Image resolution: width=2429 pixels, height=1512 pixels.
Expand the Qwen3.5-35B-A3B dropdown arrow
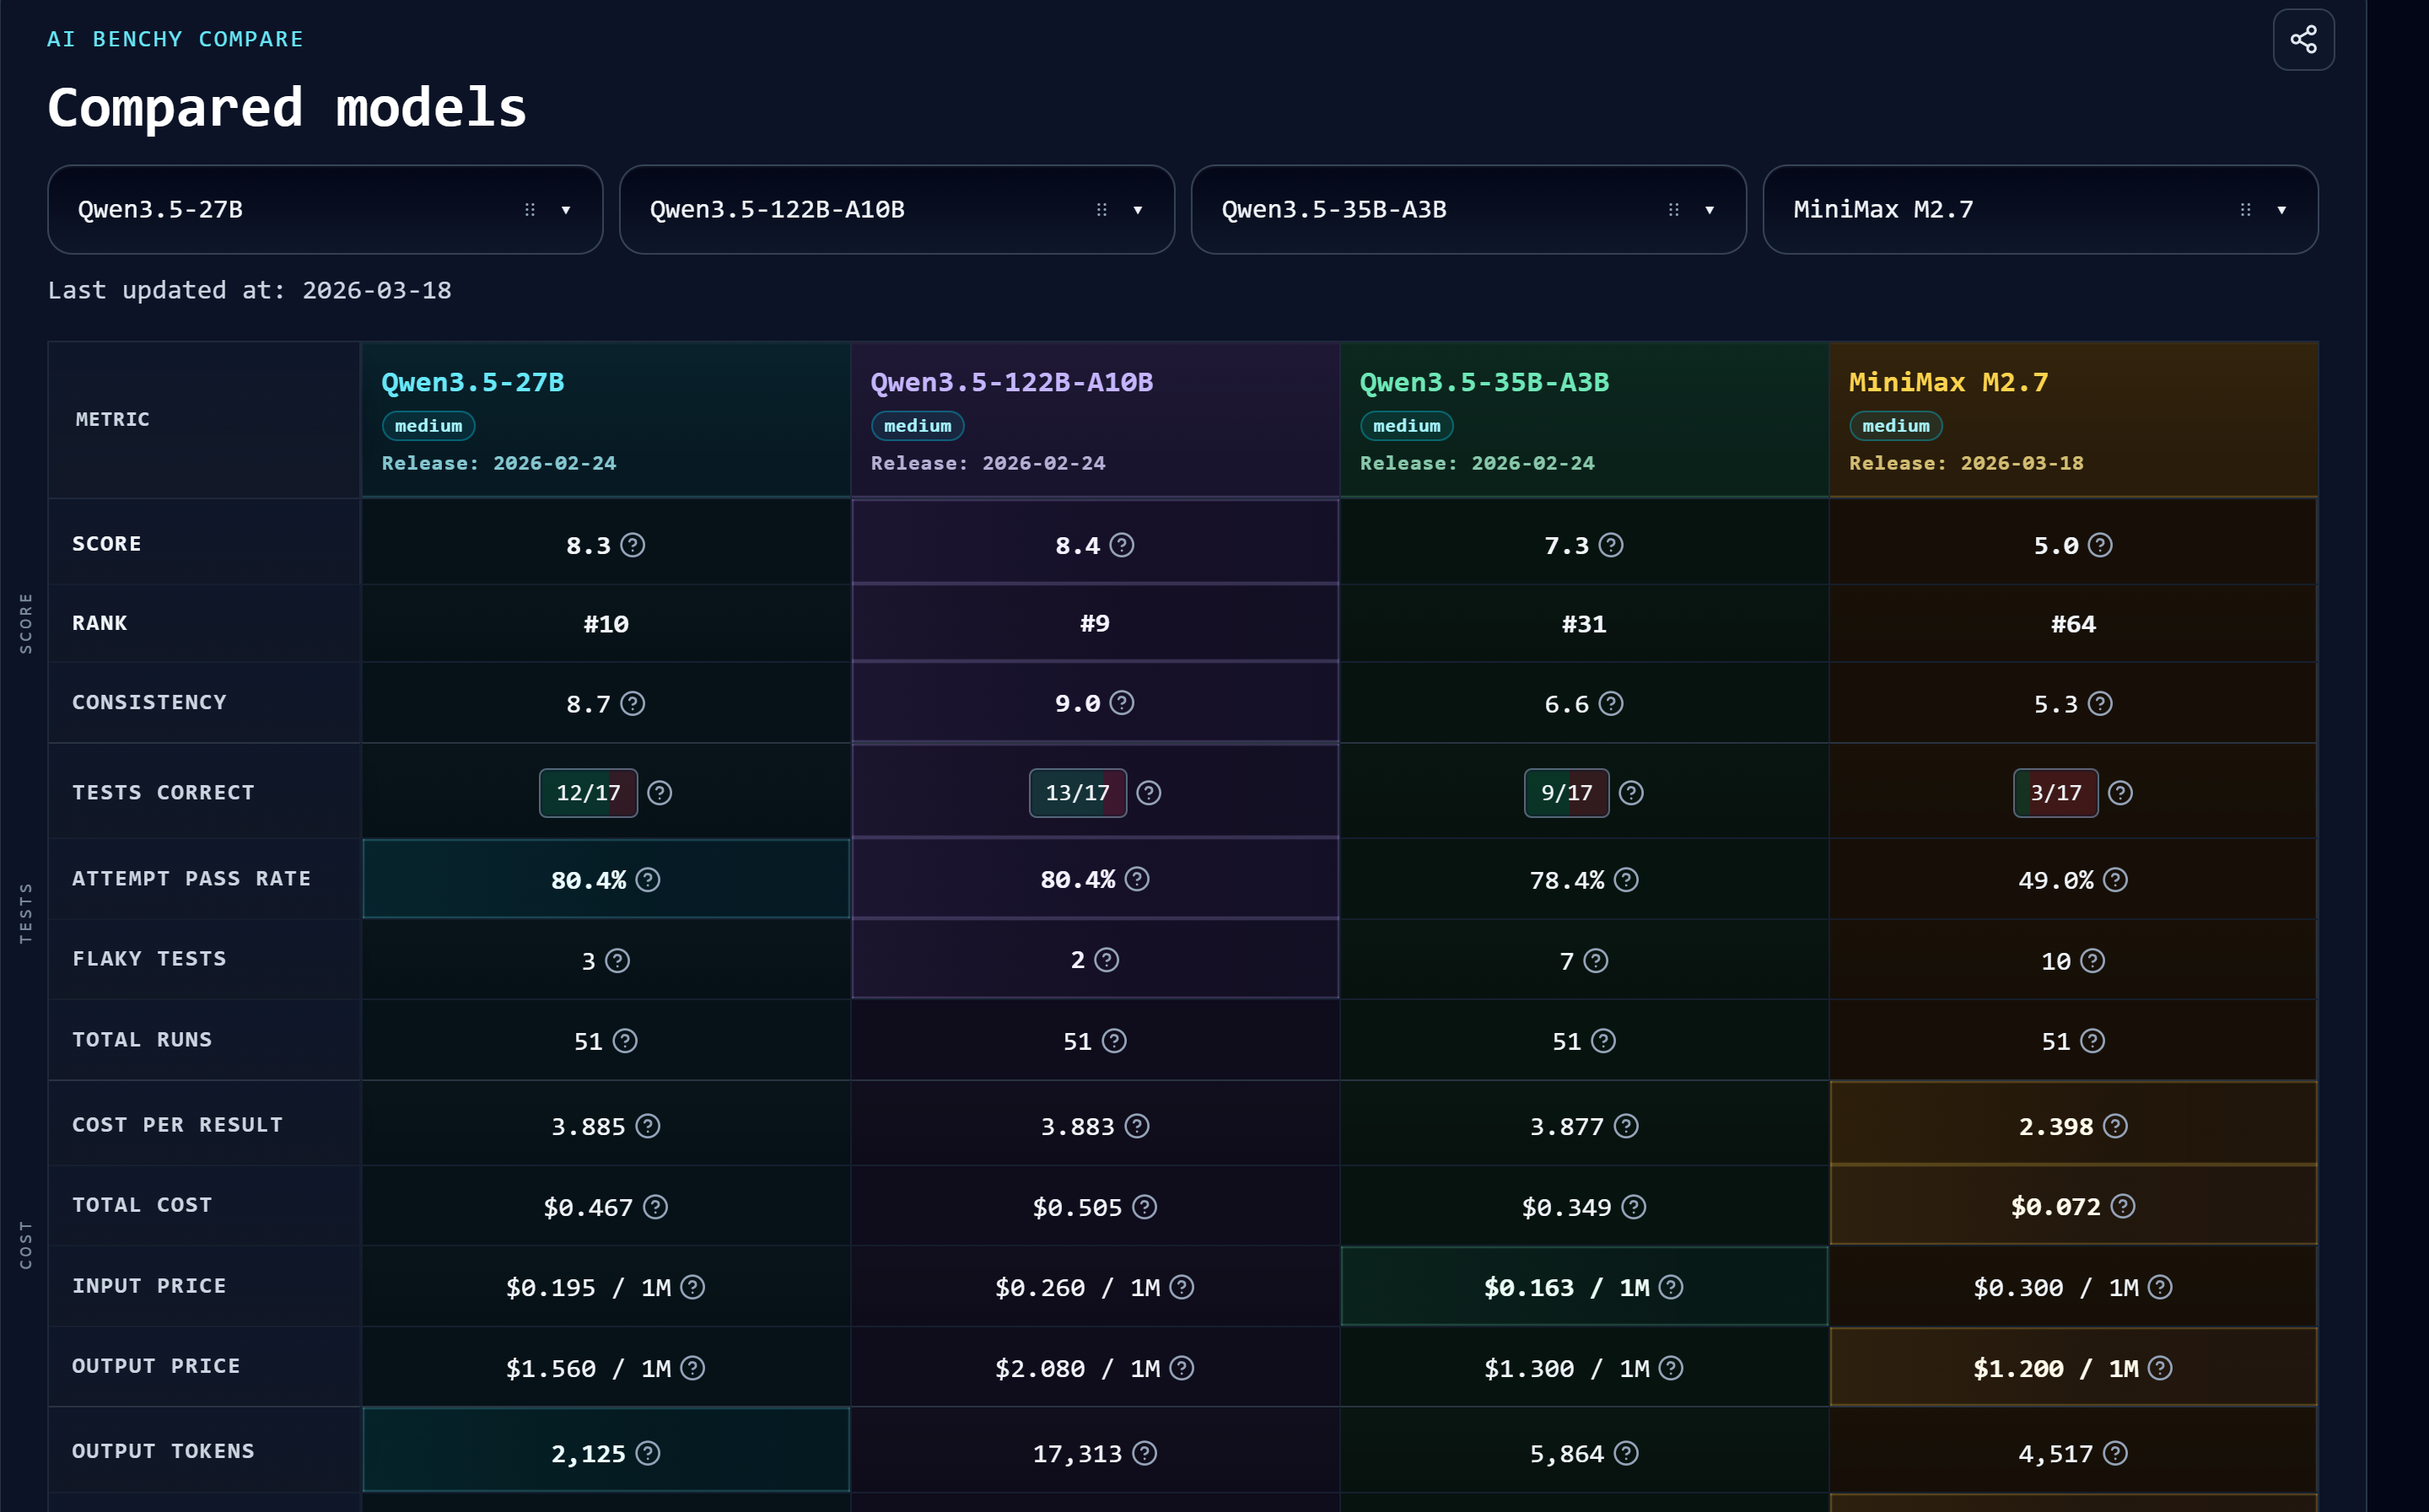click(x=1709, y=210)
